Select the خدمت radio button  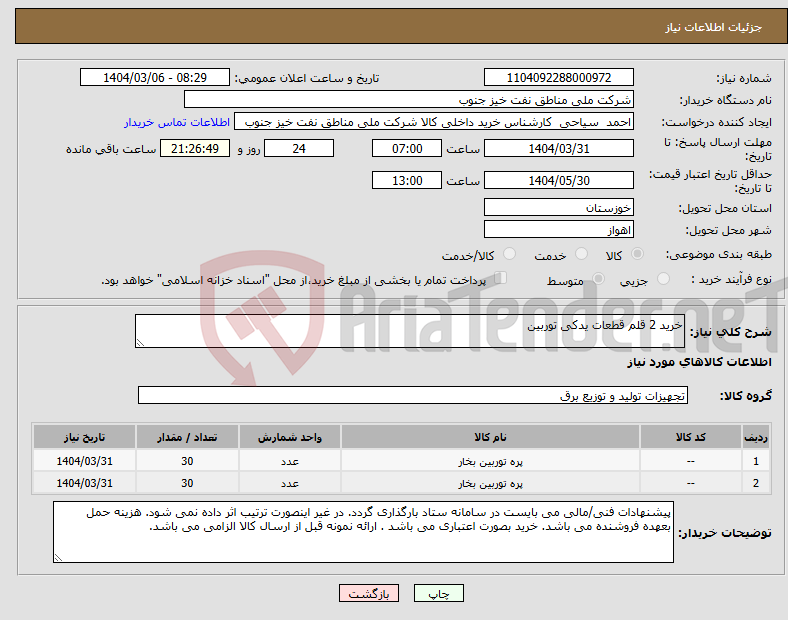point(581,254)
